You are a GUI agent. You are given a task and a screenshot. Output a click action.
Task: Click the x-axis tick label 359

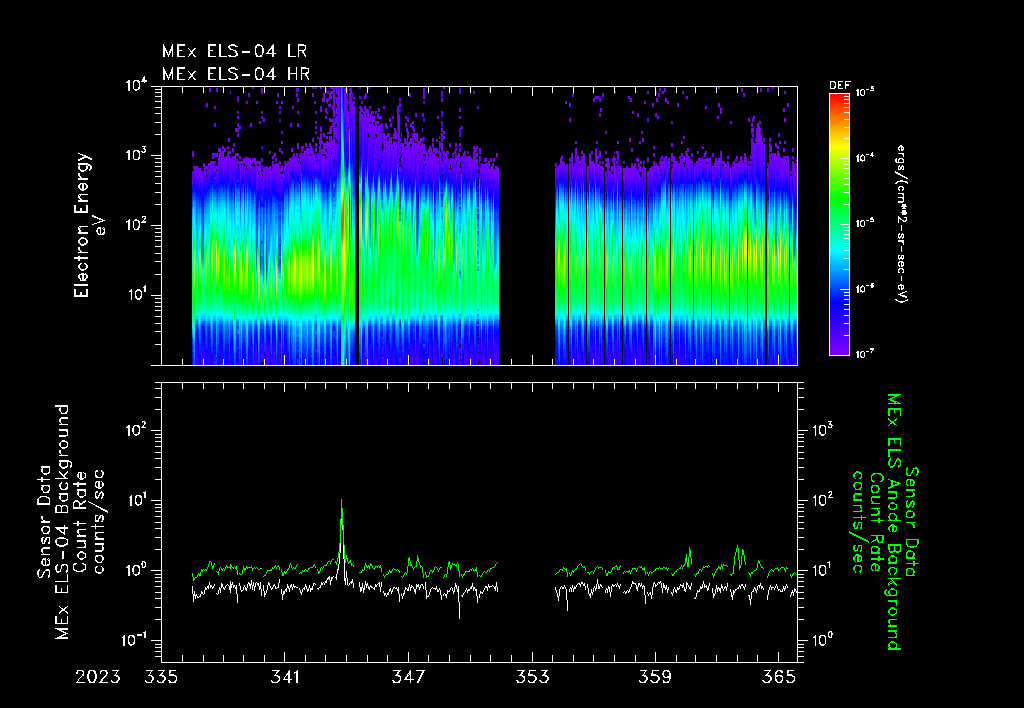[x=656, y=677]
